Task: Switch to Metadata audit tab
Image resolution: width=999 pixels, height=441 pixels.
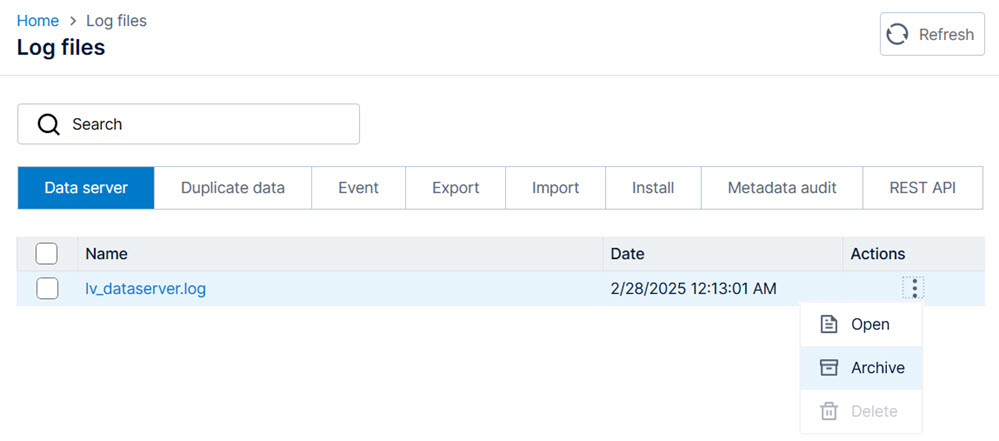Action: [x=781, y=188]
